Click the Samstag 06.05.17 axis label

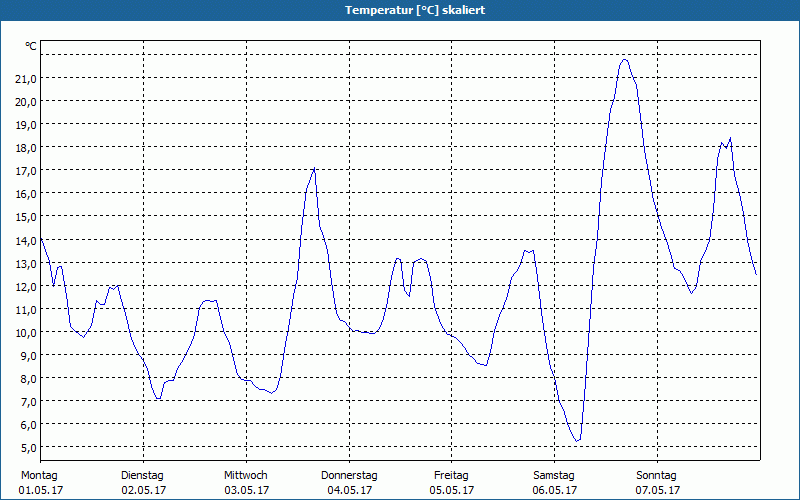click(554, 483)
